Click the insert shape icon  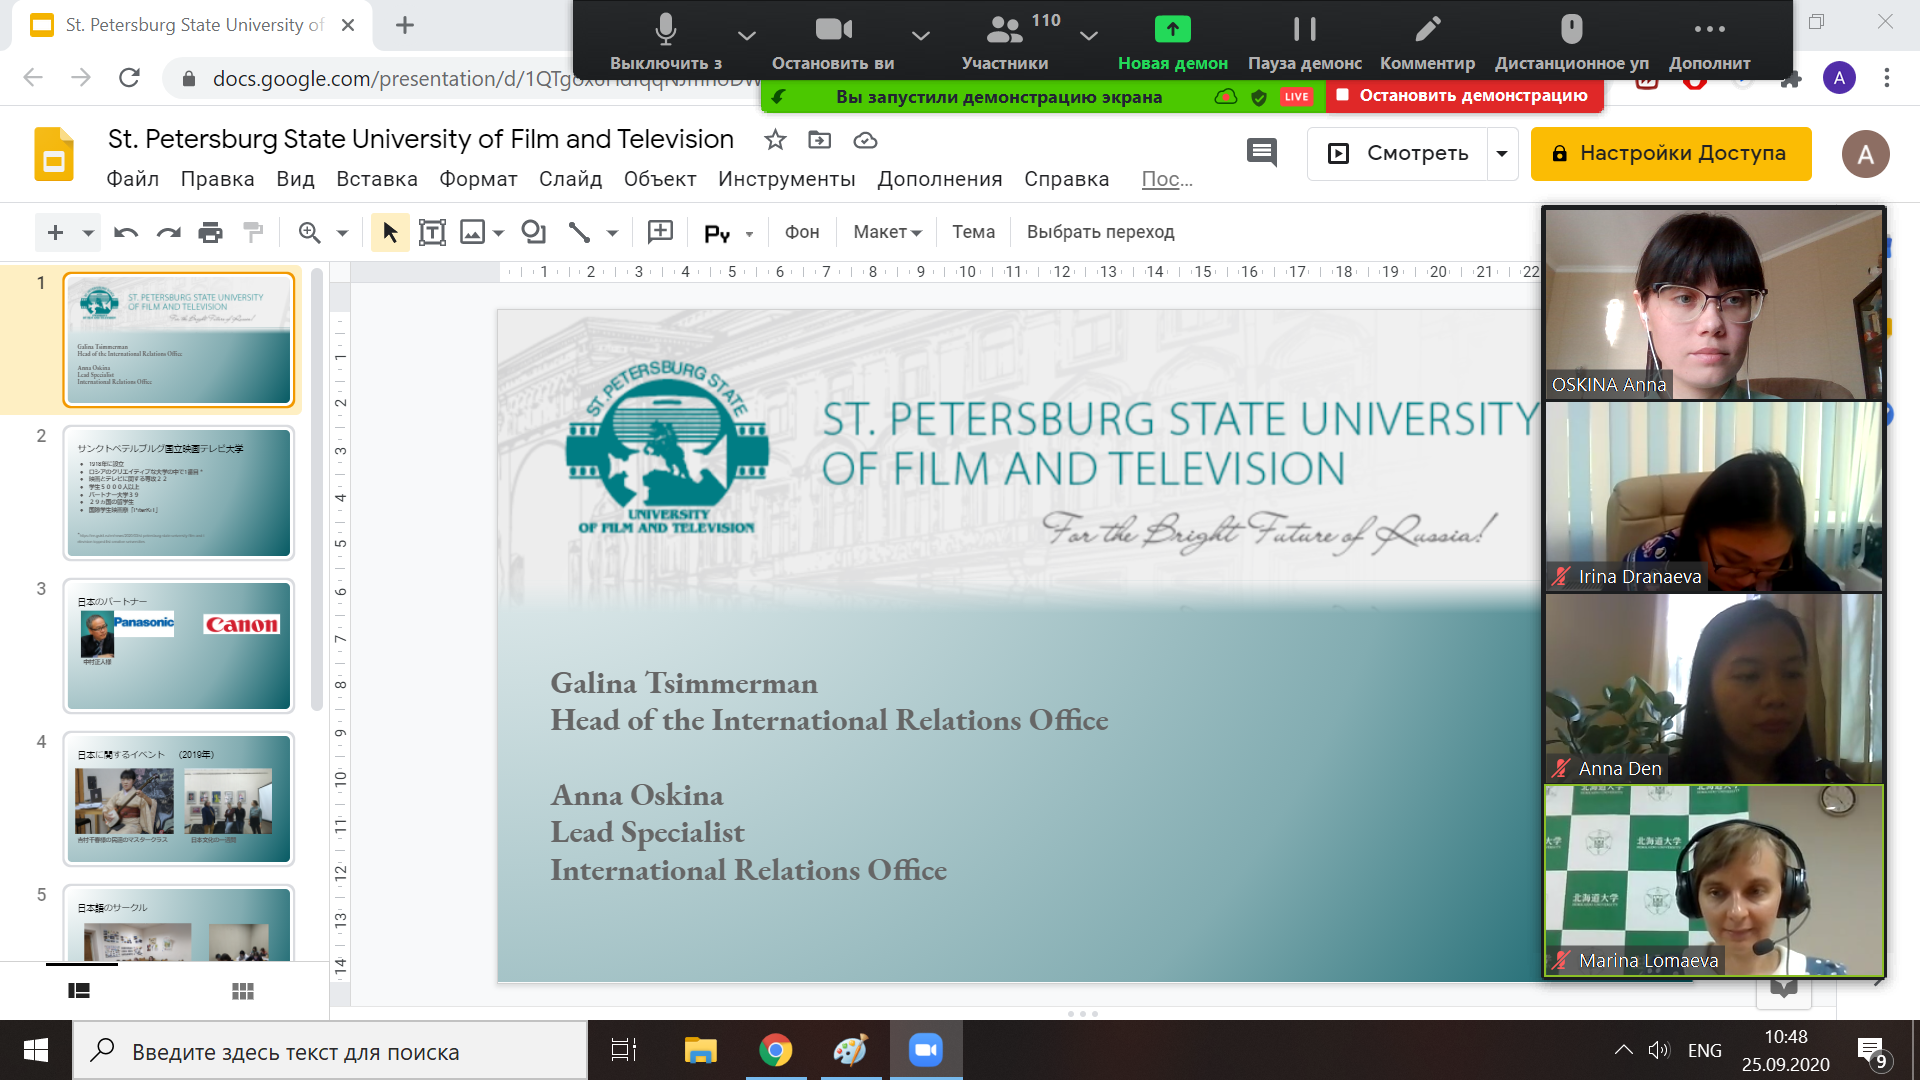click(x=534, y=233)
